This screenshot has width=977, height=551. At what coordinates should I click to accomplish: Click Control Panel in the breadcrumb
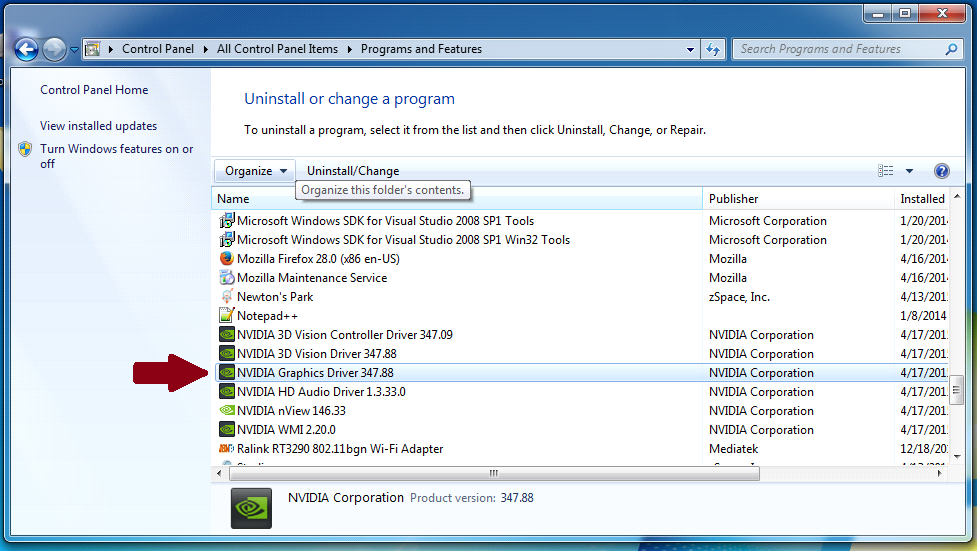158,49
